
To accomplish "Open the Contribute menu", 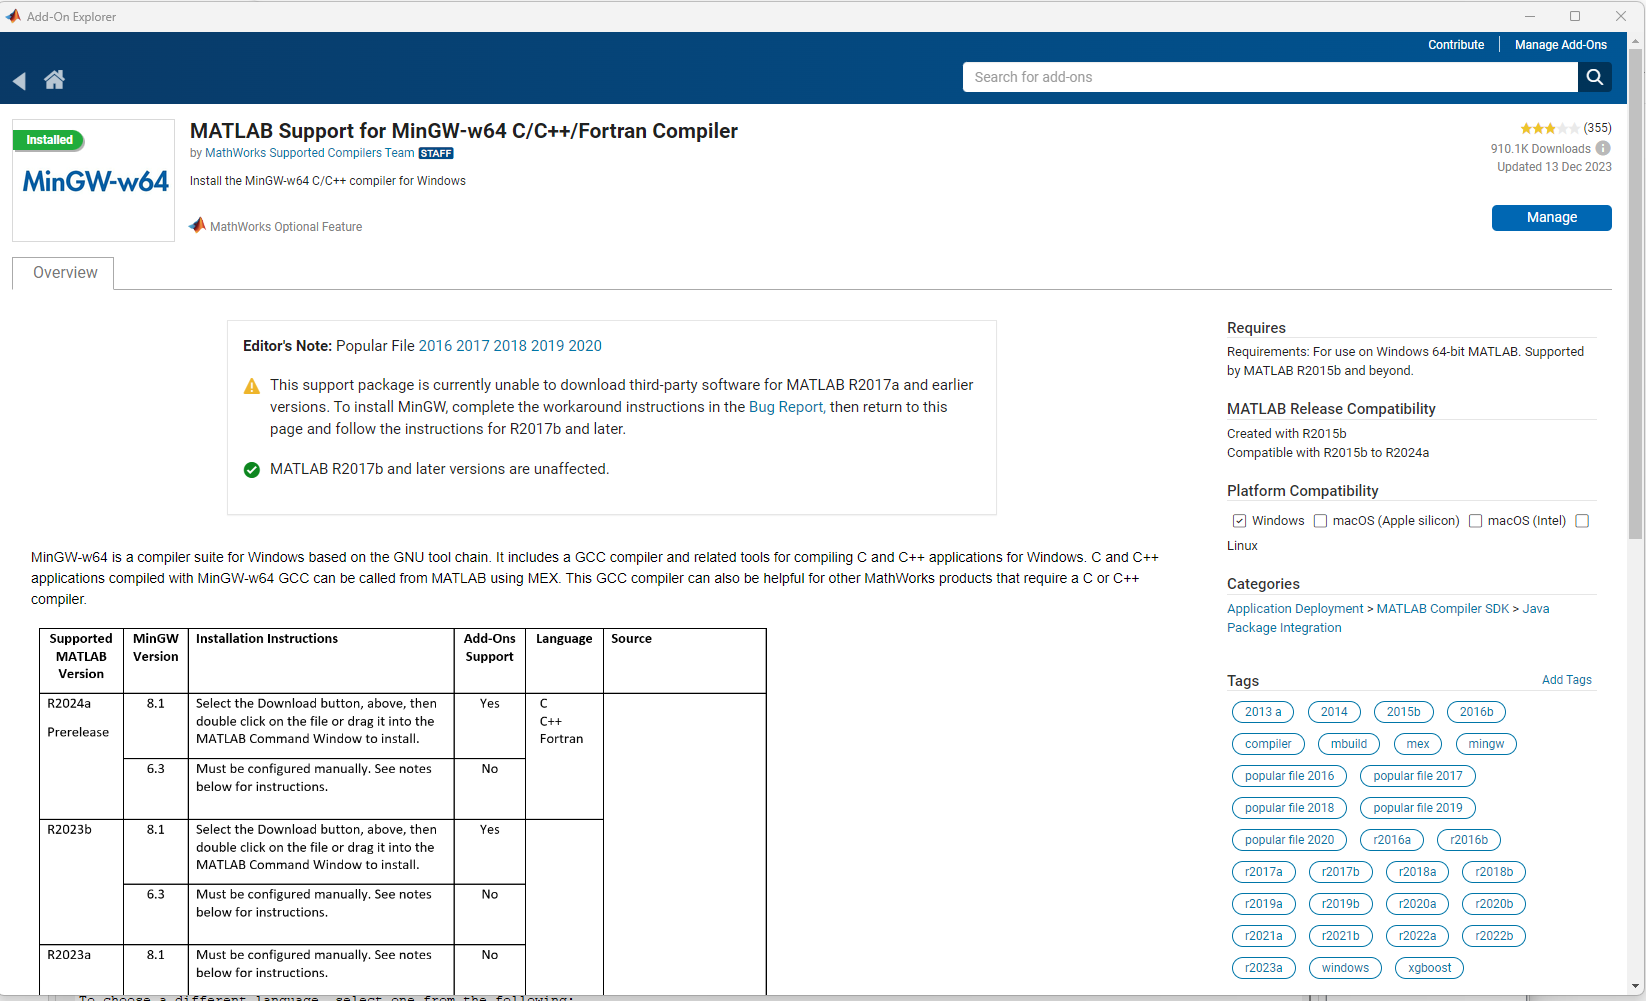I will (x=1456, y=45).
